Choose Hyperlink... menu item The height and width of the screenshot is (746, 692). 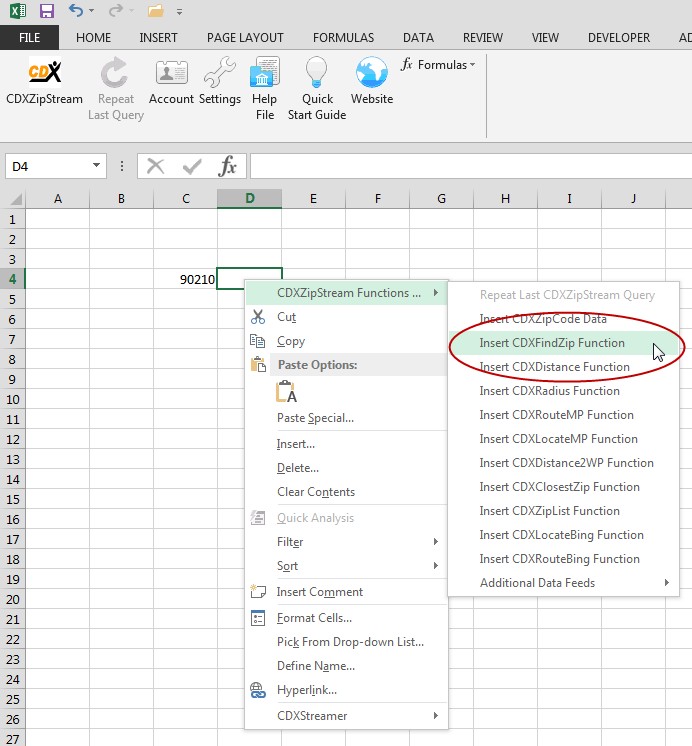pyautogui.click(x=347, y=690)
